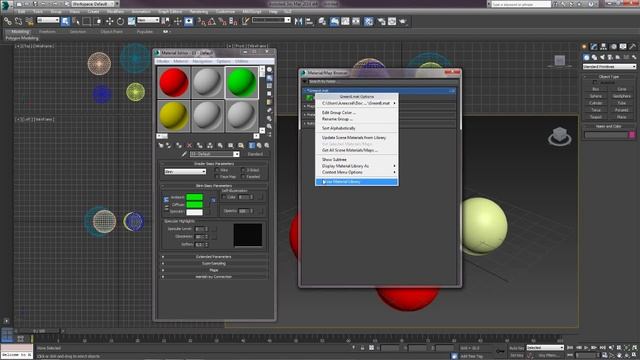The image size is (640, 360).
Task: Expand the mental ray Connection rollout
Action: click(x=214, y=277)
